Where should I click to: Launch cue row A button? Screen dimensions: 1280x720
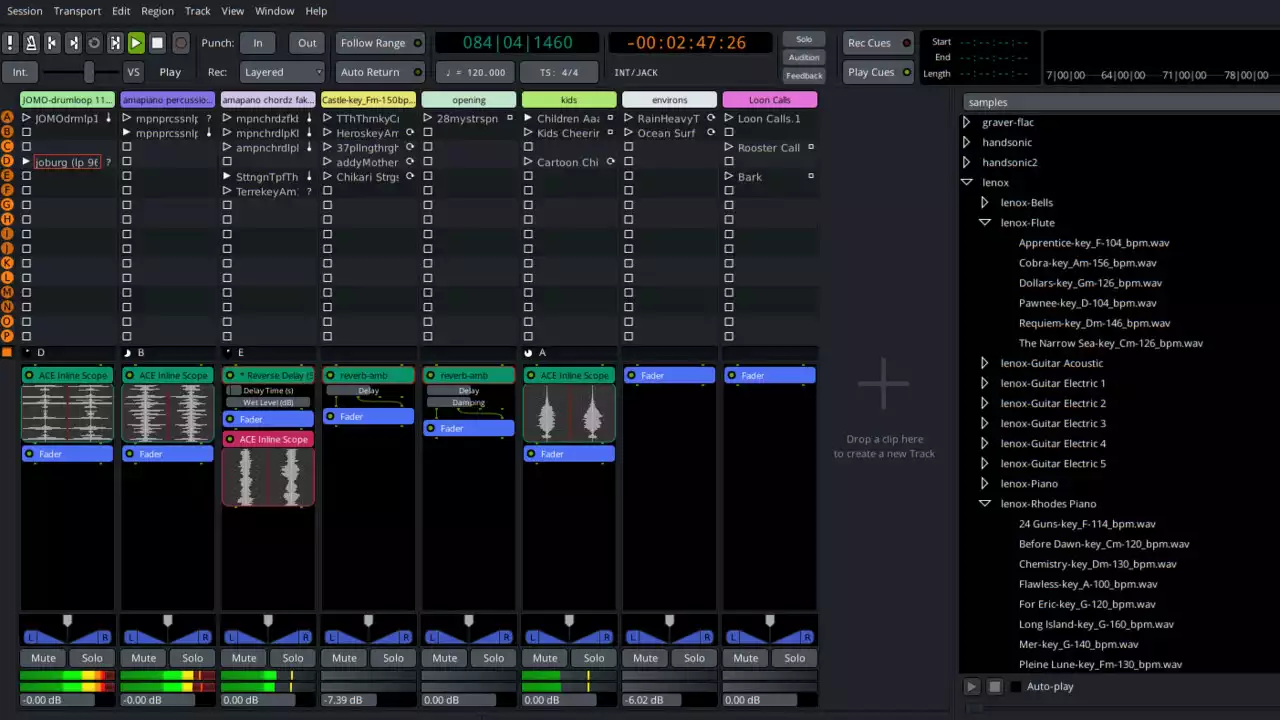pyautogui.click(x=8, y=118)
